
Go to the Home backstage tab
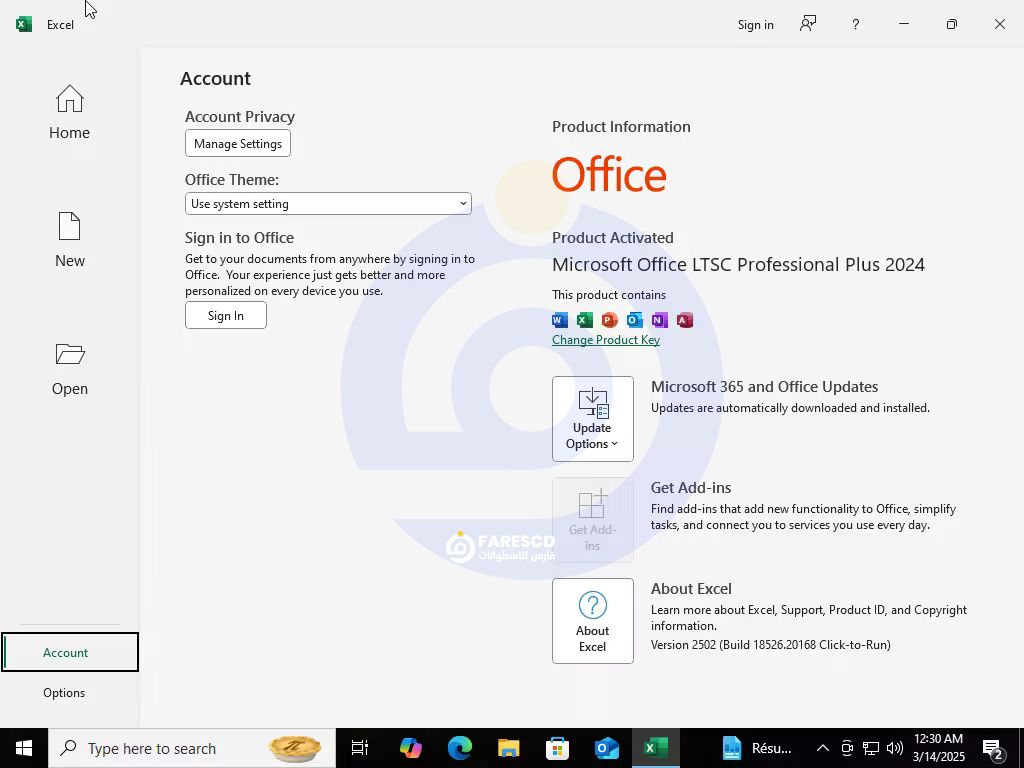[x=69, y=112]
